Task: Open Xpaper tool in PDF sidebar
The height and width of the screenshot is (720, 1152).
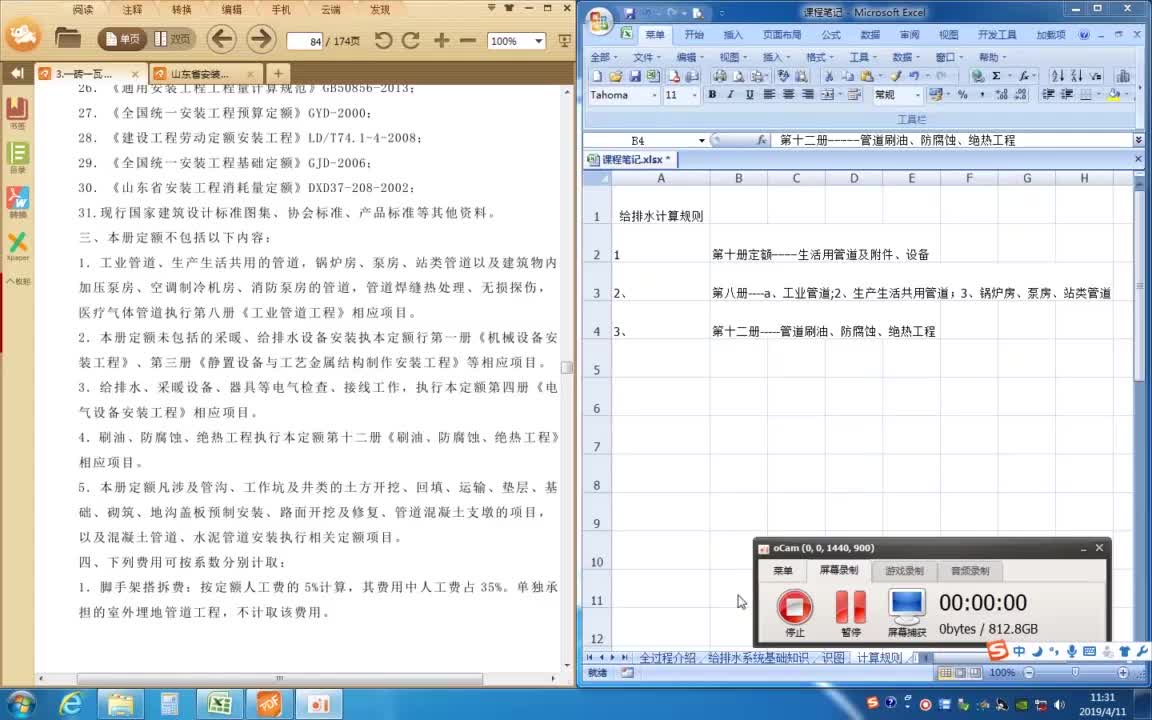Action: tap(17, 245)
